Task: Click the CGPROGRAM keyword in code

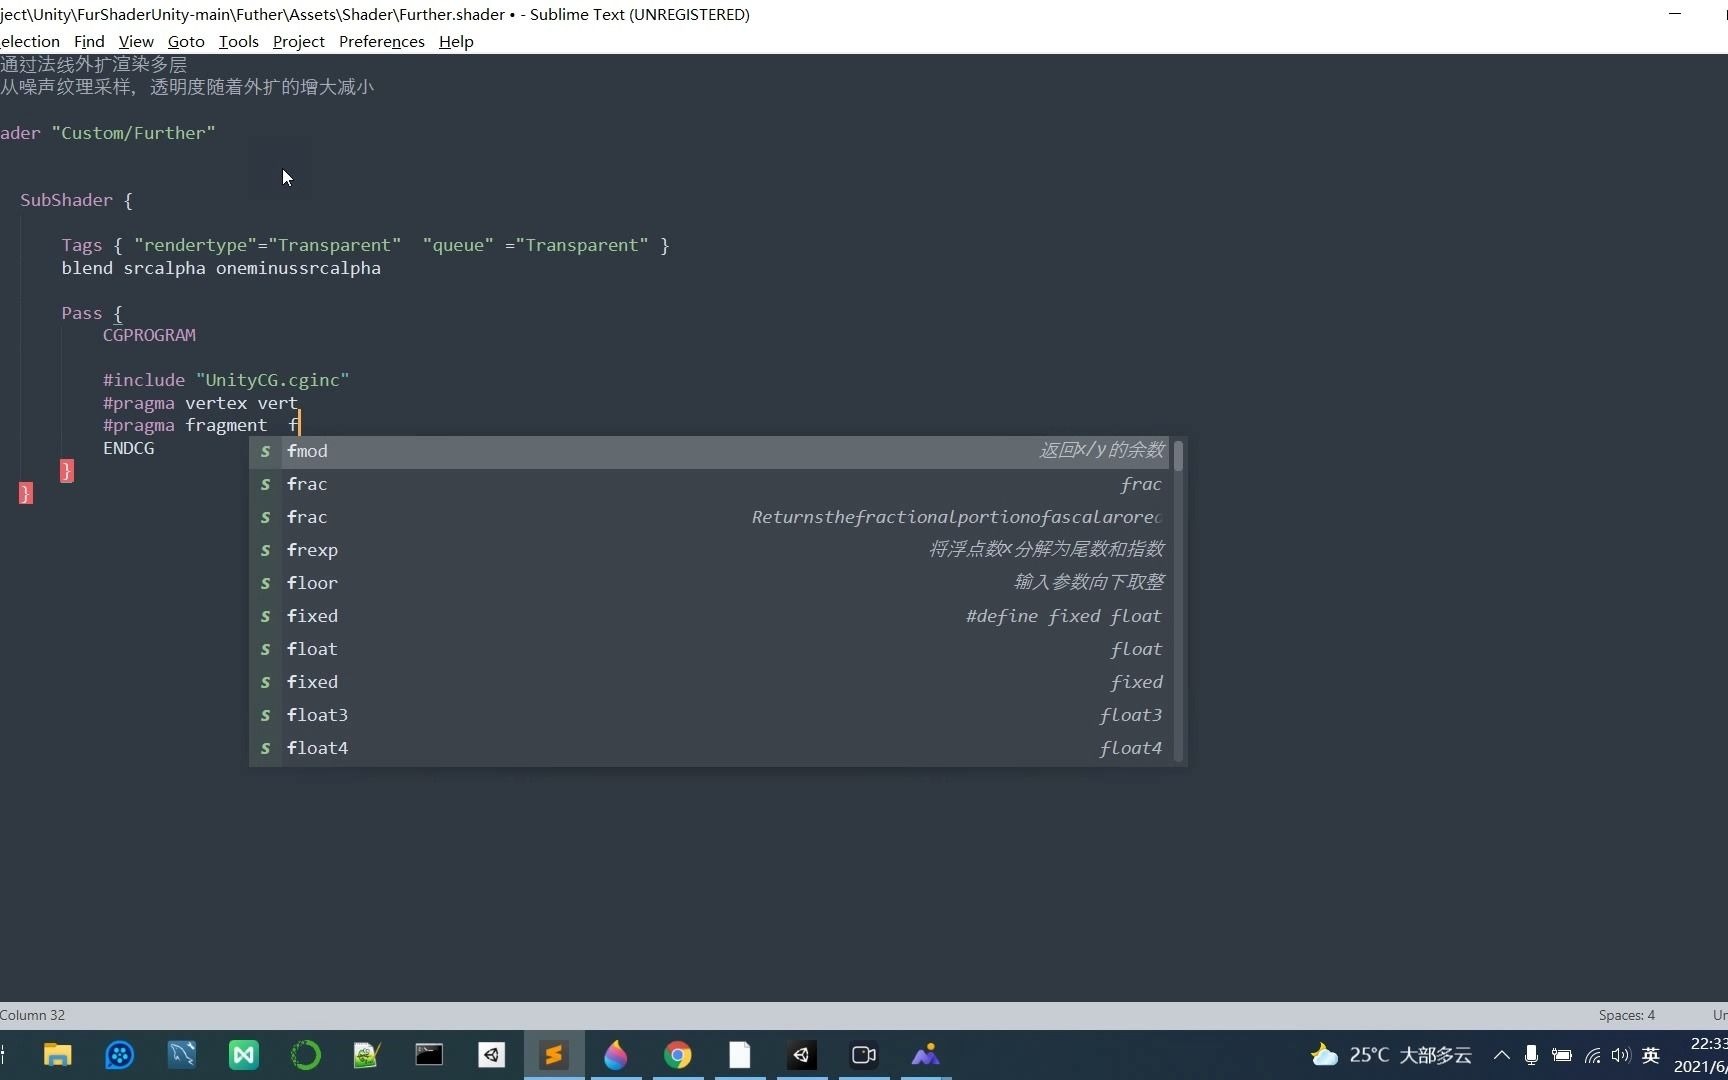Action: 149,335
